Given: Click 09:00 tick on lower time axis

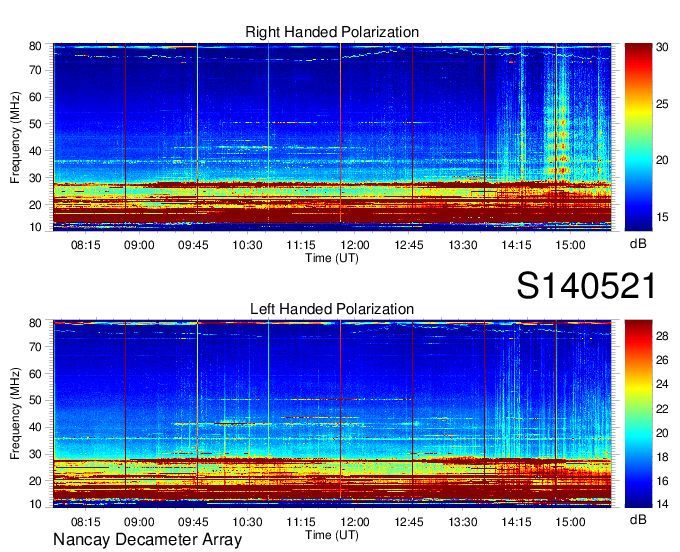Looking at the screenshot, I should pyautogui.click(x=139, y=522).
